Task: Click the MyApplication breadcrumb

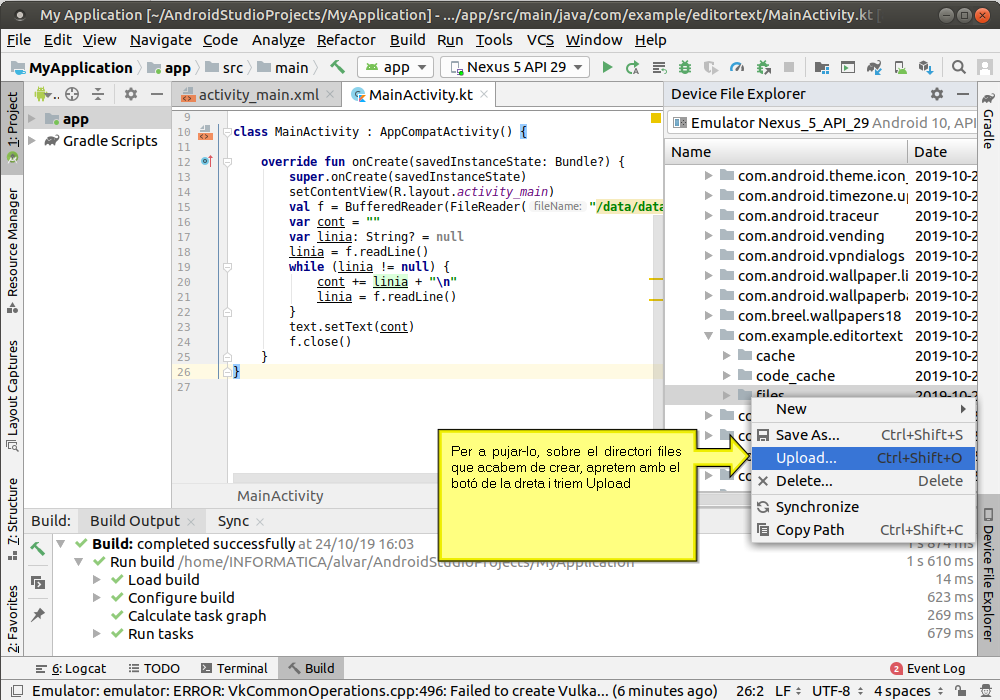Action: tap(72, 68)
